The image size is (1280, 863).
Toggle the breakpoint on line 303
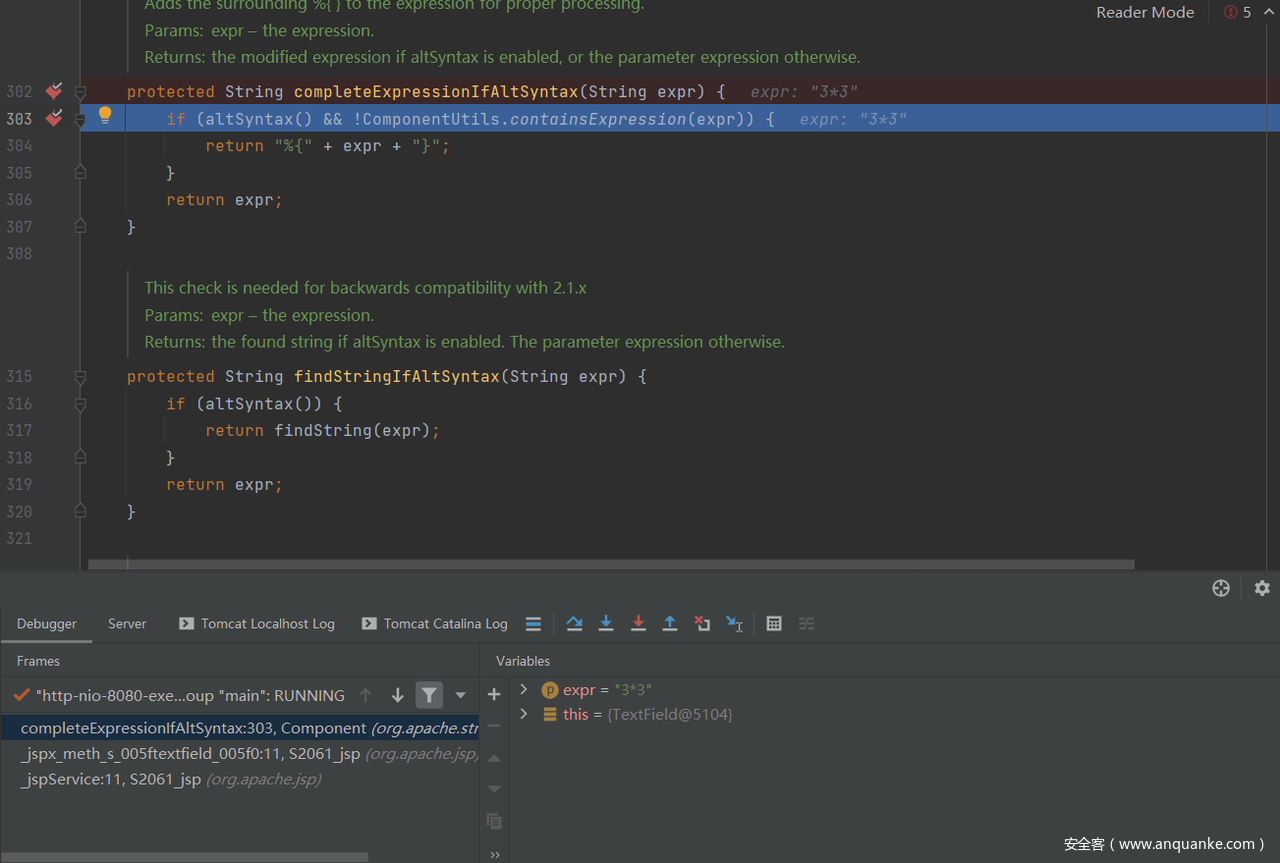click(54, 118)
